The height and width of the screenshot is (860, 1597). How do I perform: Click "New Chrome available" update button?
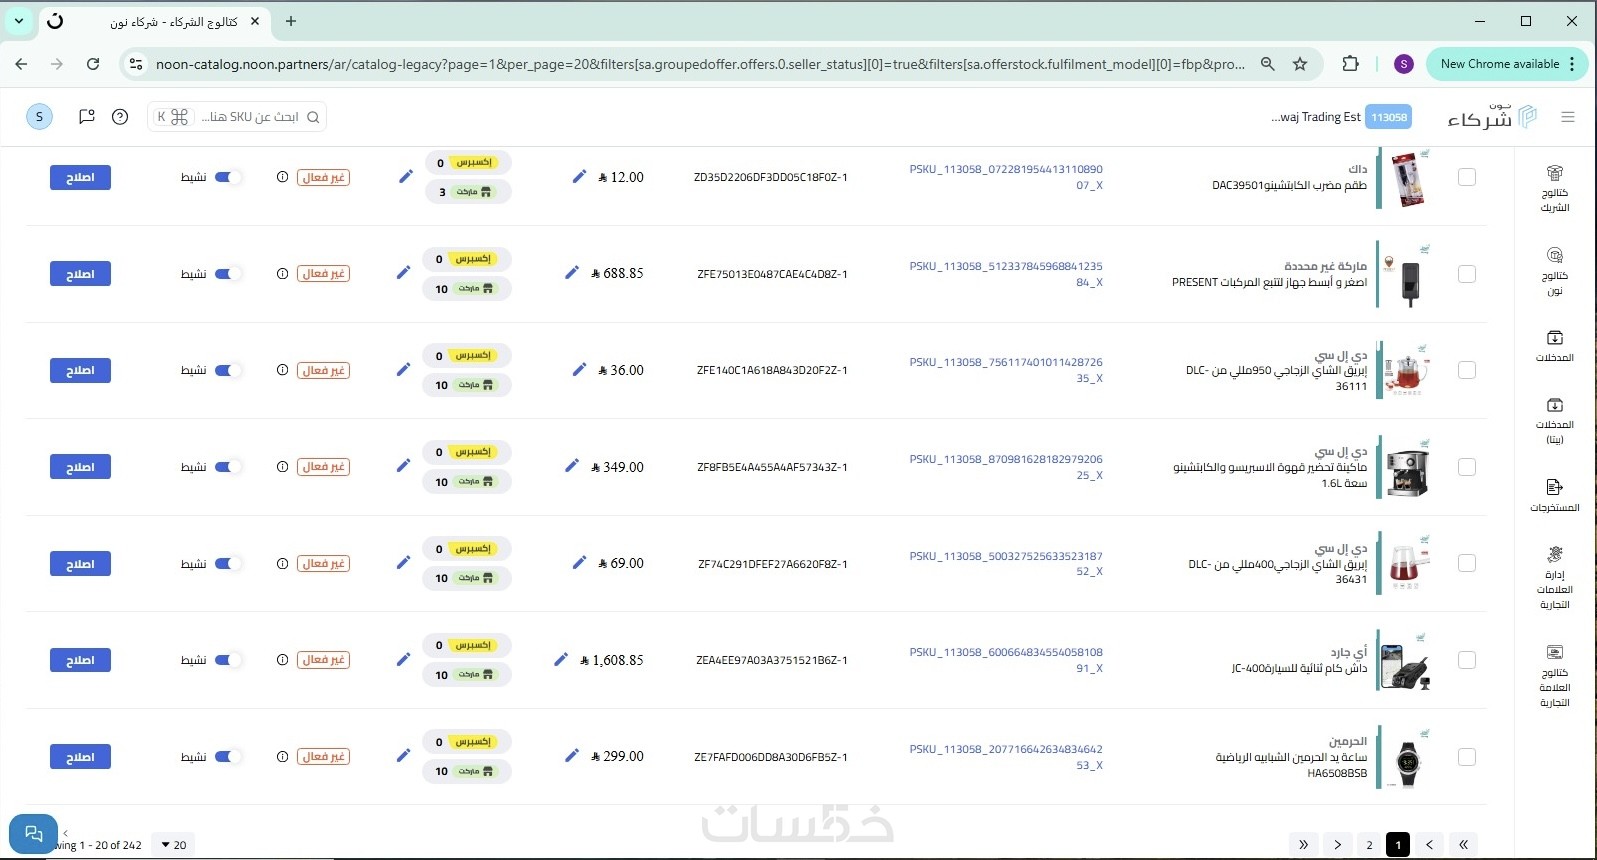click(1500, 64)
